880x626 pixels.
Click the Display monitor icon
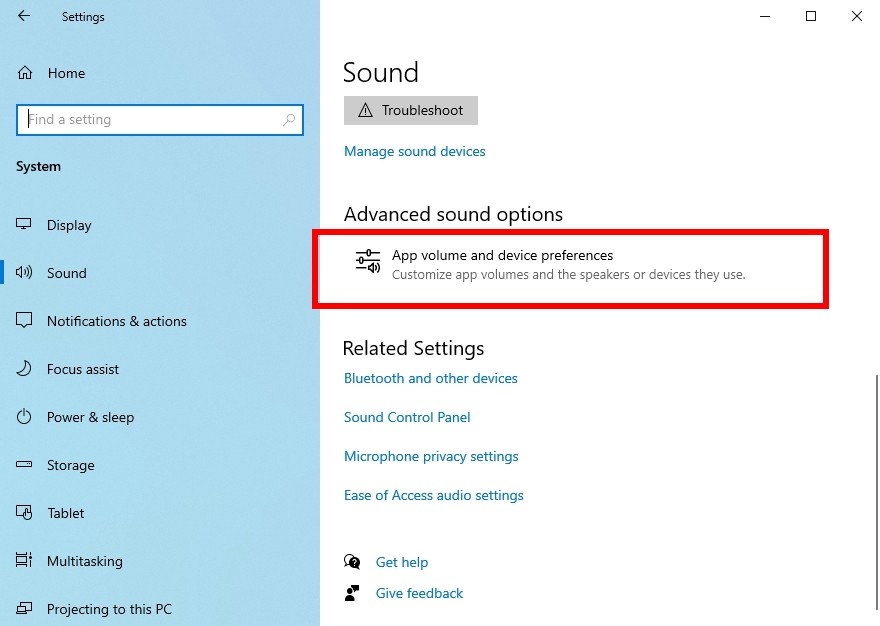24,224
